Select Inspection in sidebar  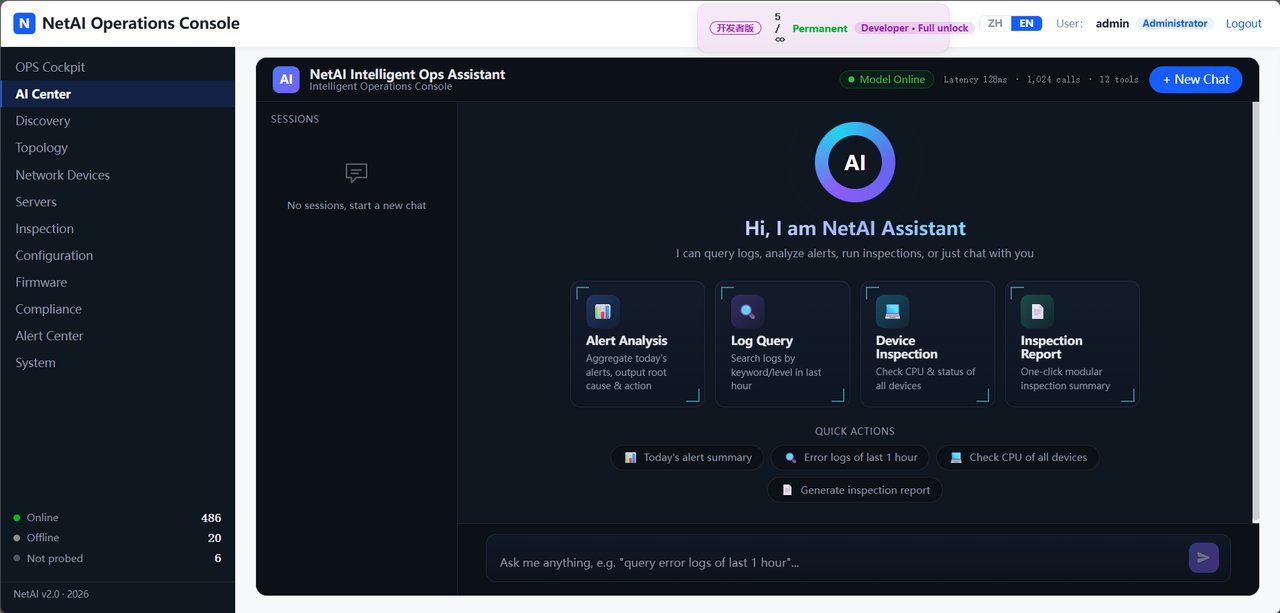pyautogui.click(x=118, y=229)
